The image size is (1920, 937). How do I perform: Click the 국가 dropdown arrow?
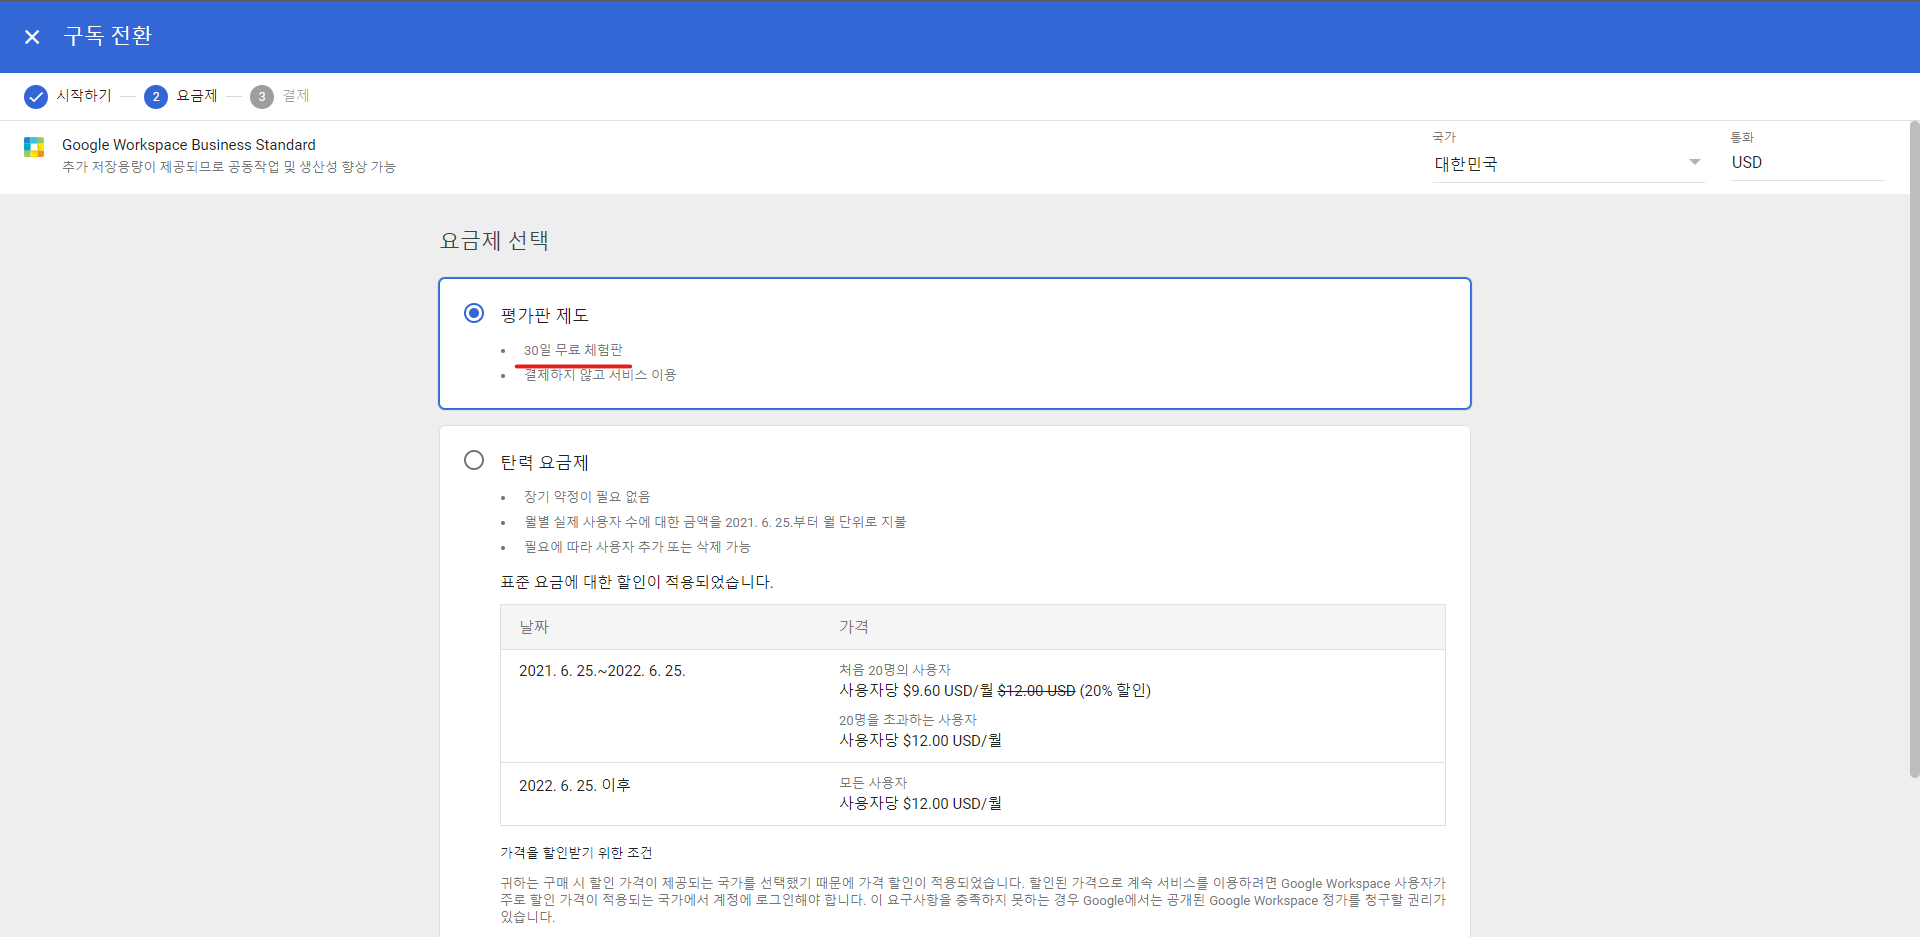click(x=1694, y=162)
